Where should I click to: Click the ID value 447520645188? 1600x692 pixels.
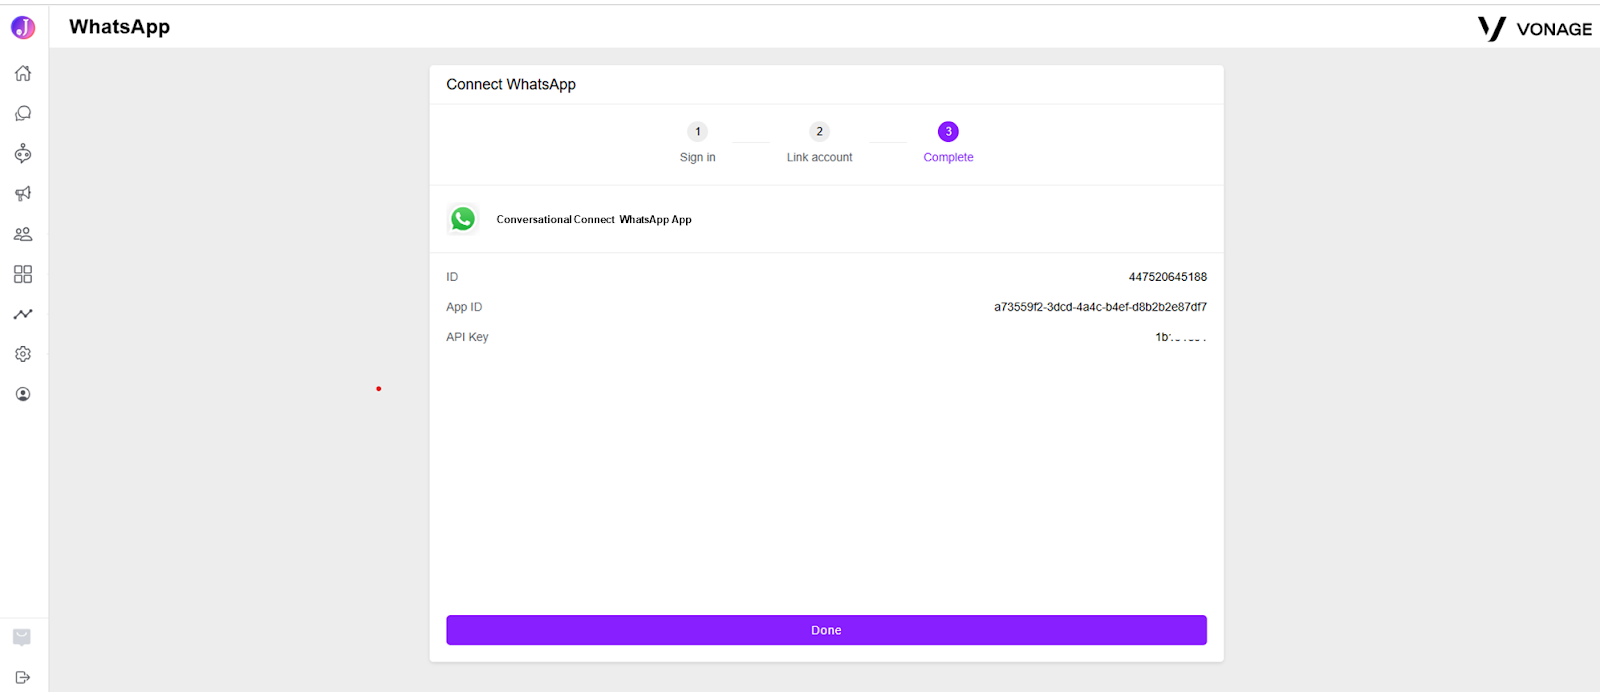click(x=1168, y=277)
